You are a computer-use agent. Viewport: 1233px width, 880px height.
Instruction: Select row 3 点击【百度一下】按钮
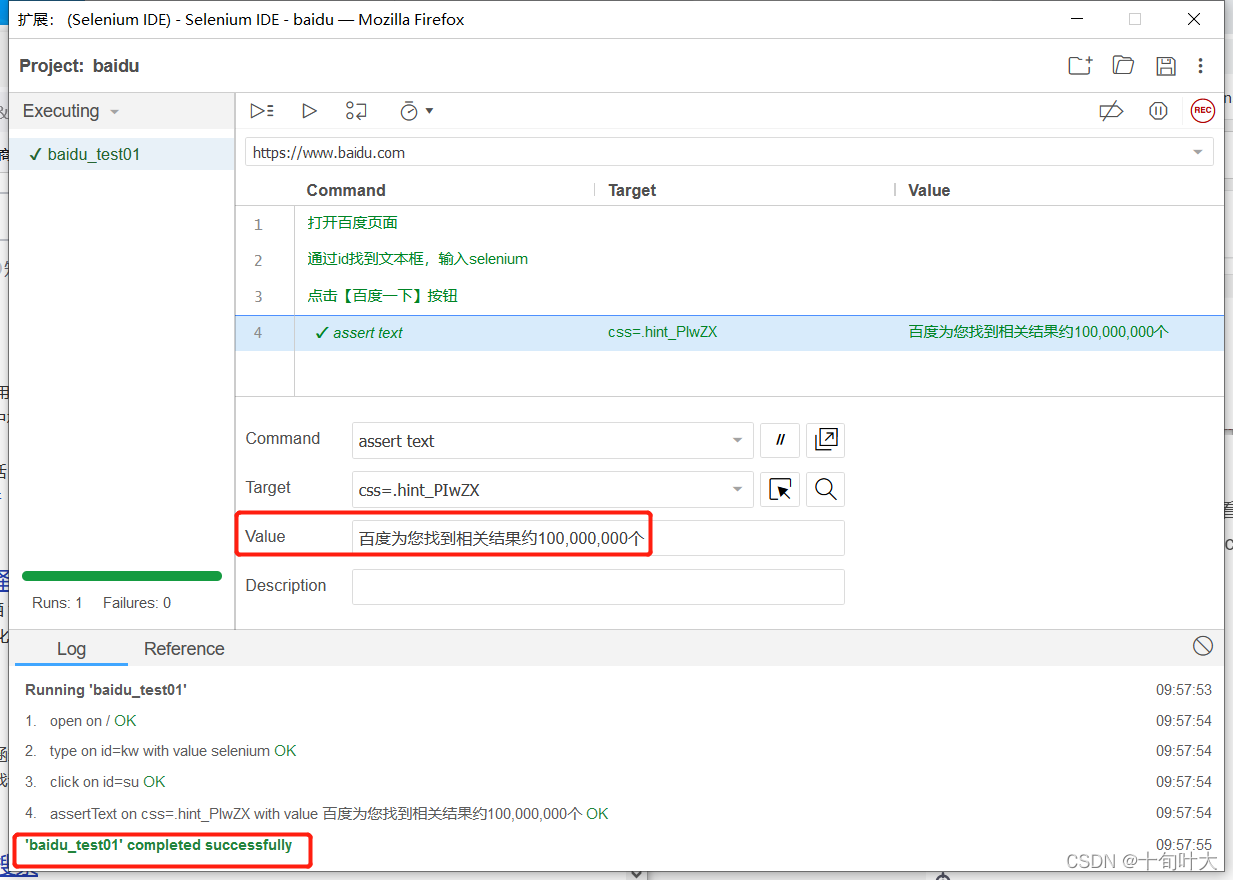pyautogui.click(x=729, y=296)
